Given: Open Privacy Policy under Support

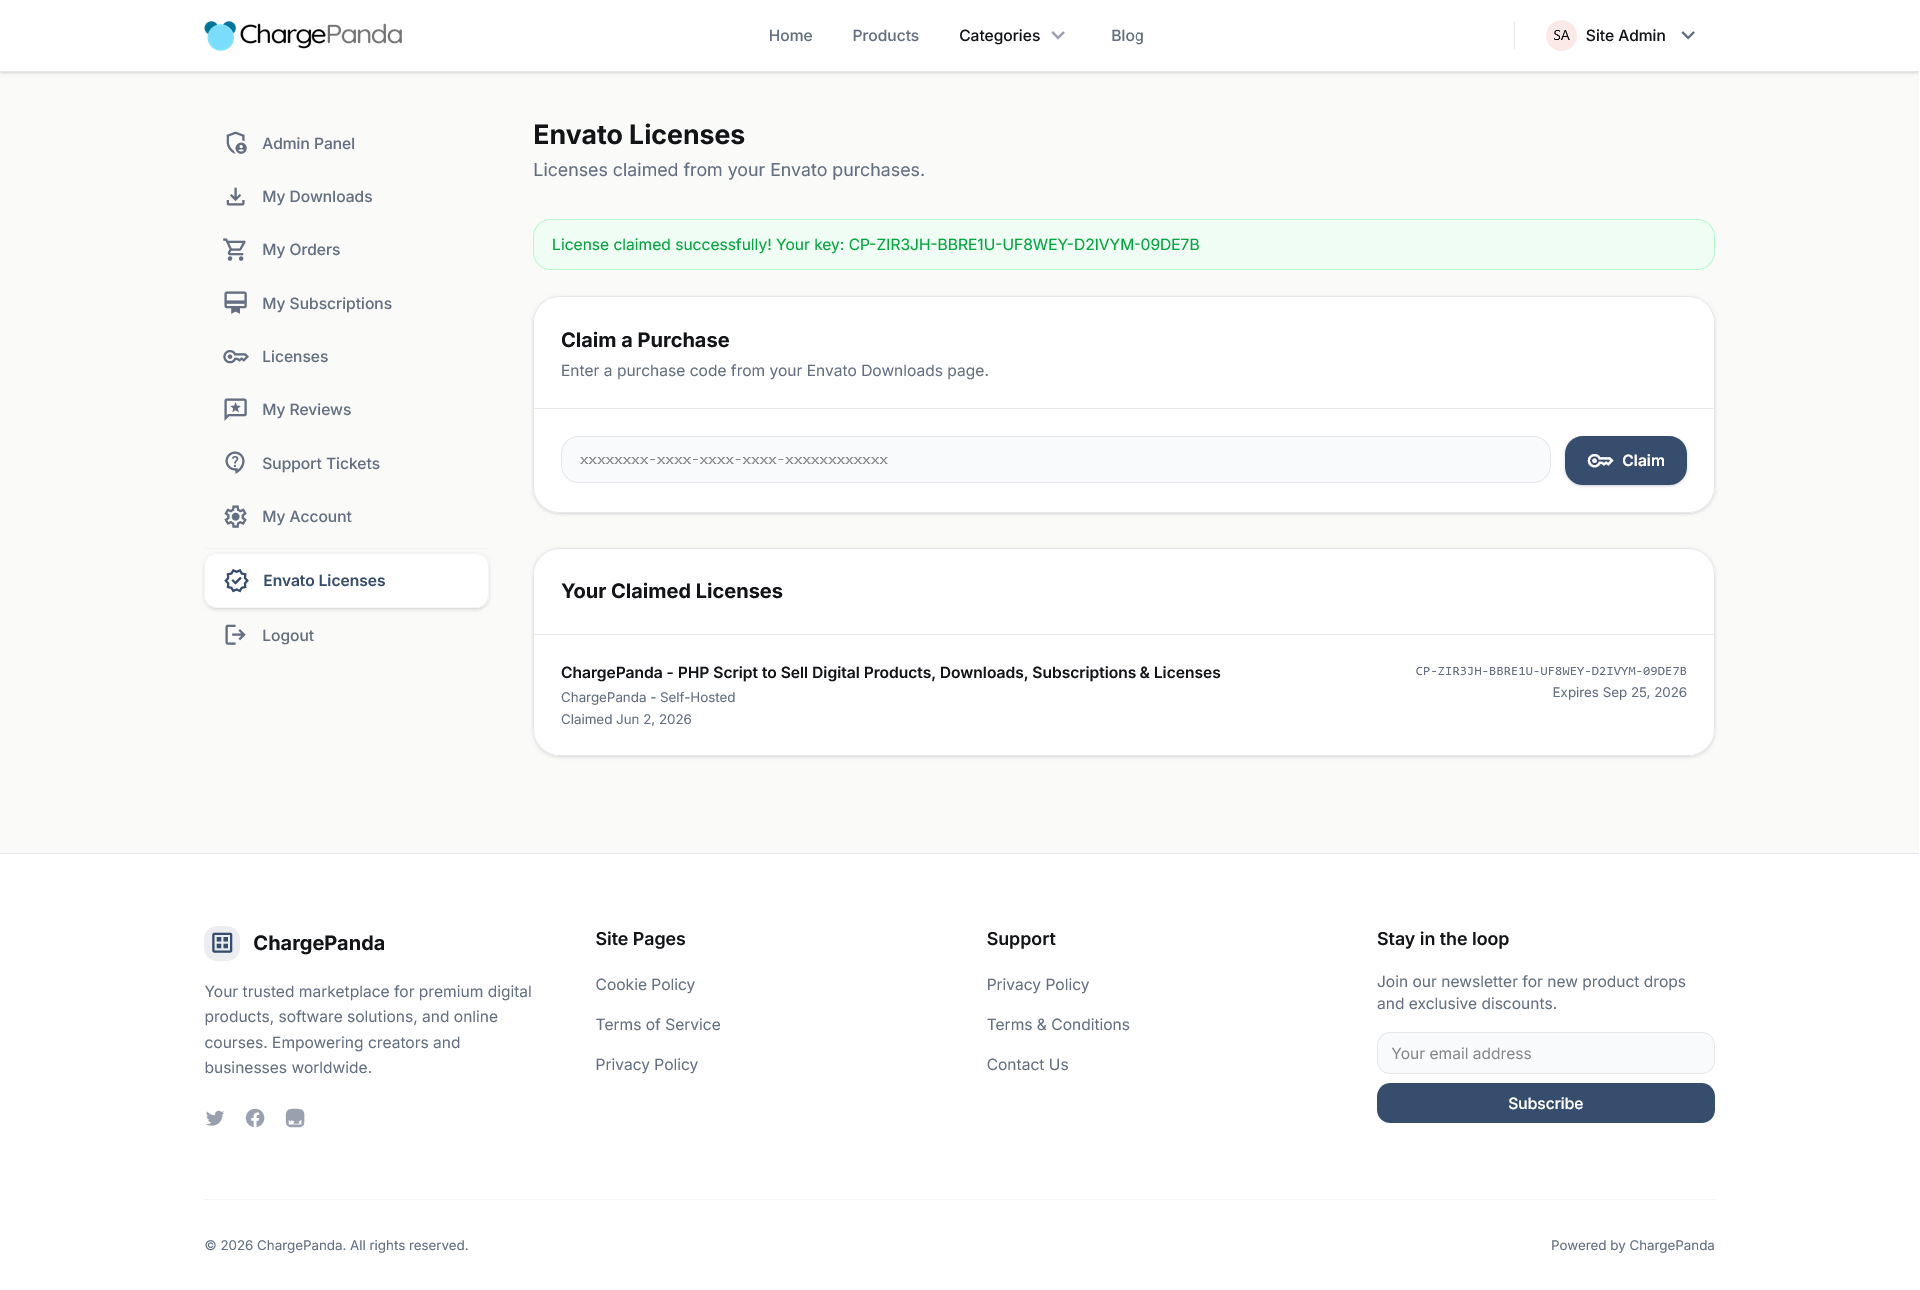Looking at the screenshot, I should [x=1037, y=984].
